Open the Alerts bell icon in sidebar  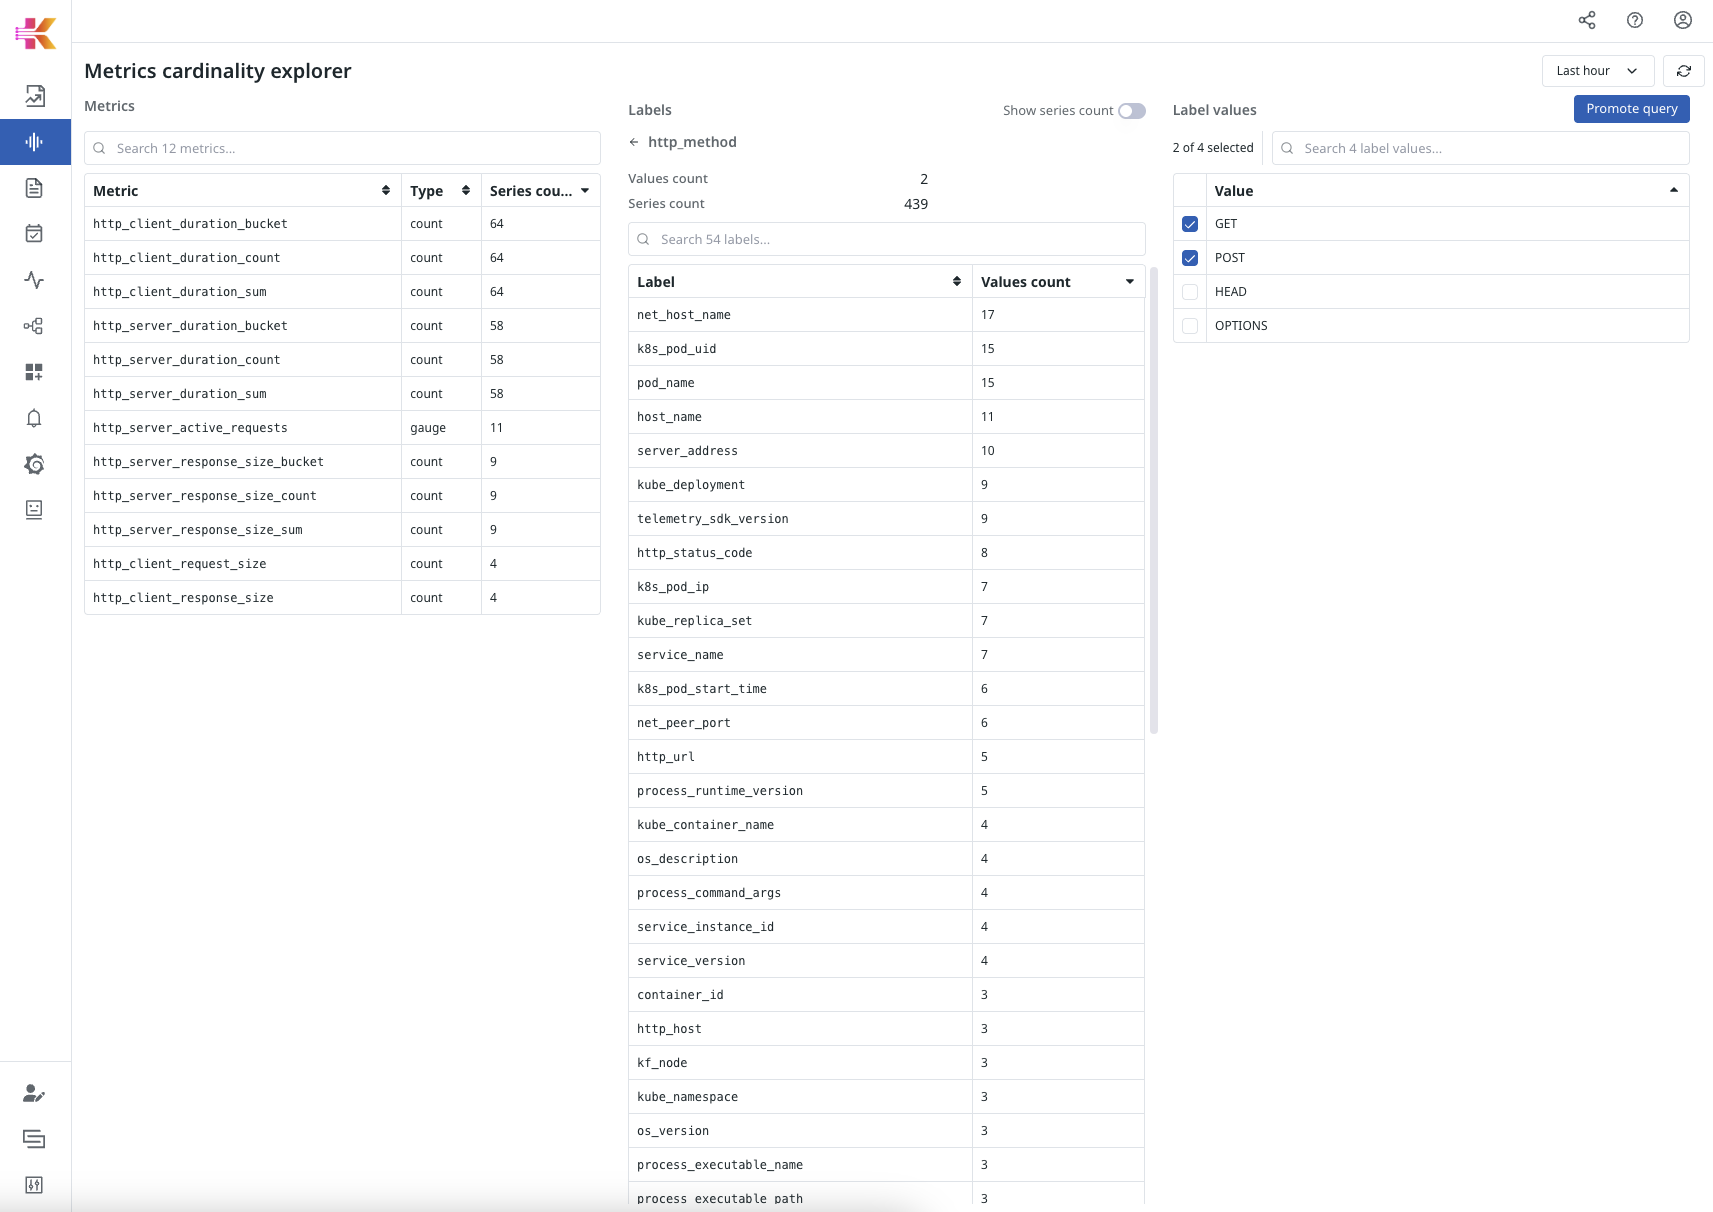pos(35,419)
